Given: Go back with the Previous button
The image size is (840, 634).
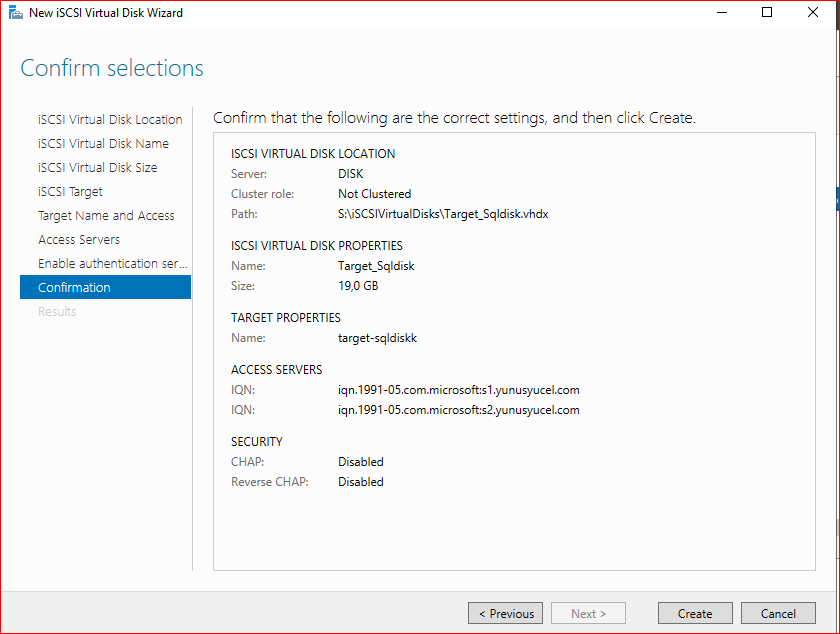Looking at the screenshot, I should [505, 613].
